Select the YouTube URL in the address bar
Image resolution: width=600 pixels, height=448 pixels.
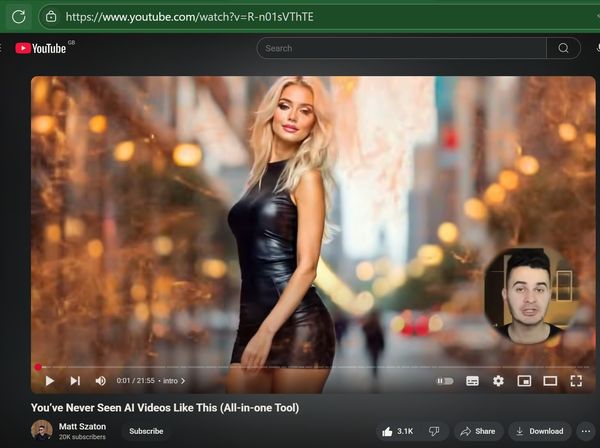point(189,17)
